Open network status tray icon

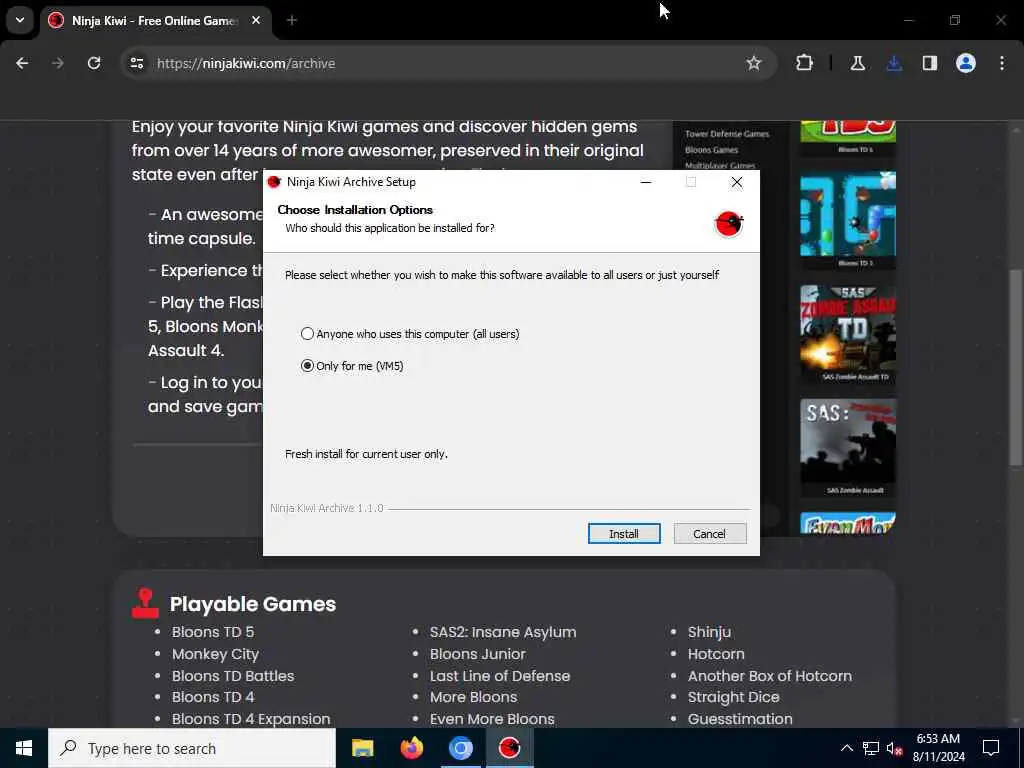tap(871, 748)
